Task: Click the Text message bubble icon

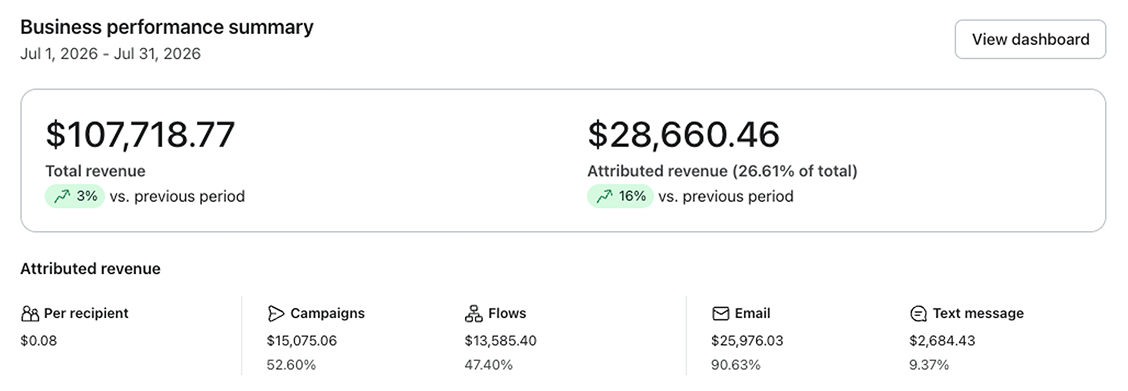Action: [918, 314]
